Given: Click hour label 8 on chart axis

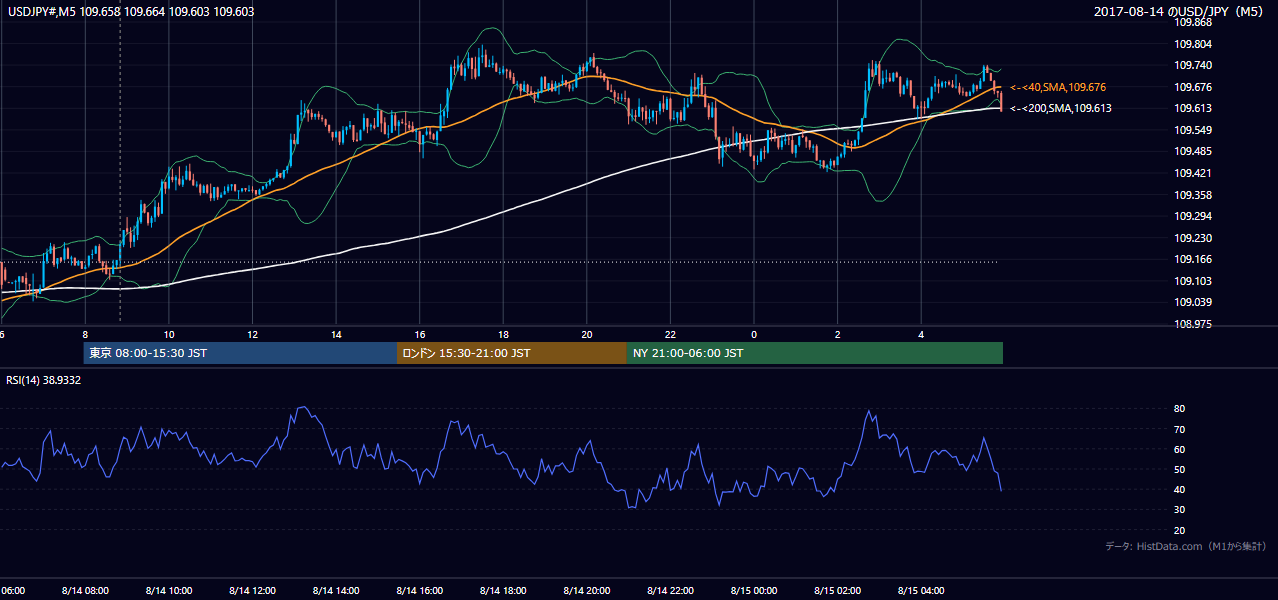Looking at the screenshot, I should (x=85, y=335).
